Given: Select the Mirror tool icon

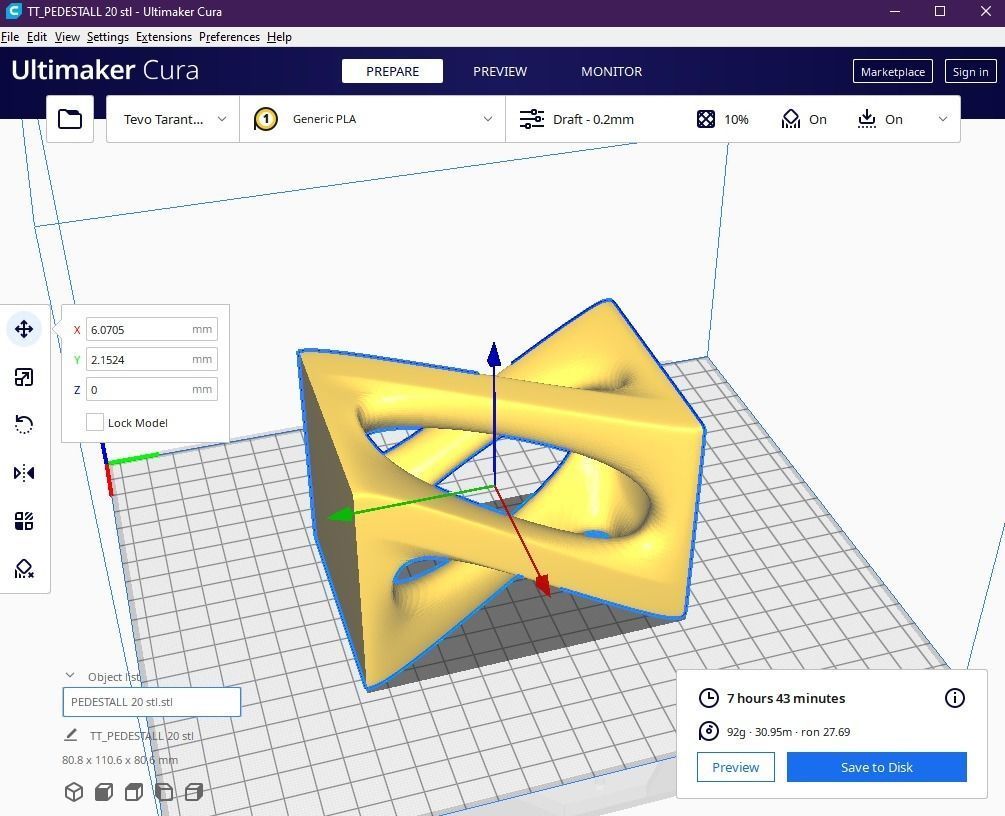Looking at the screenshot, I should 24,473.
